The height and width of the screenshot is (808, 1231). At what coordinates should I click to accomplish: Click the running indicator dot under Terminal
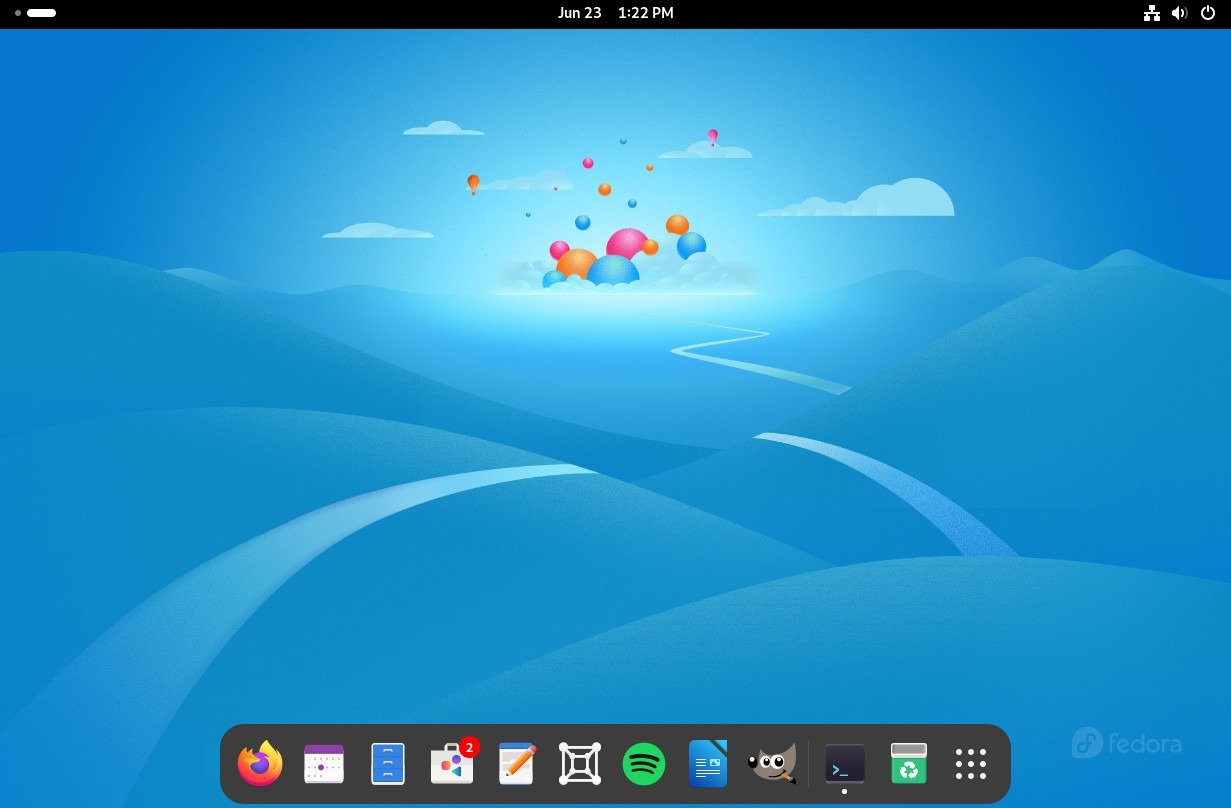(x=843, y=790)
